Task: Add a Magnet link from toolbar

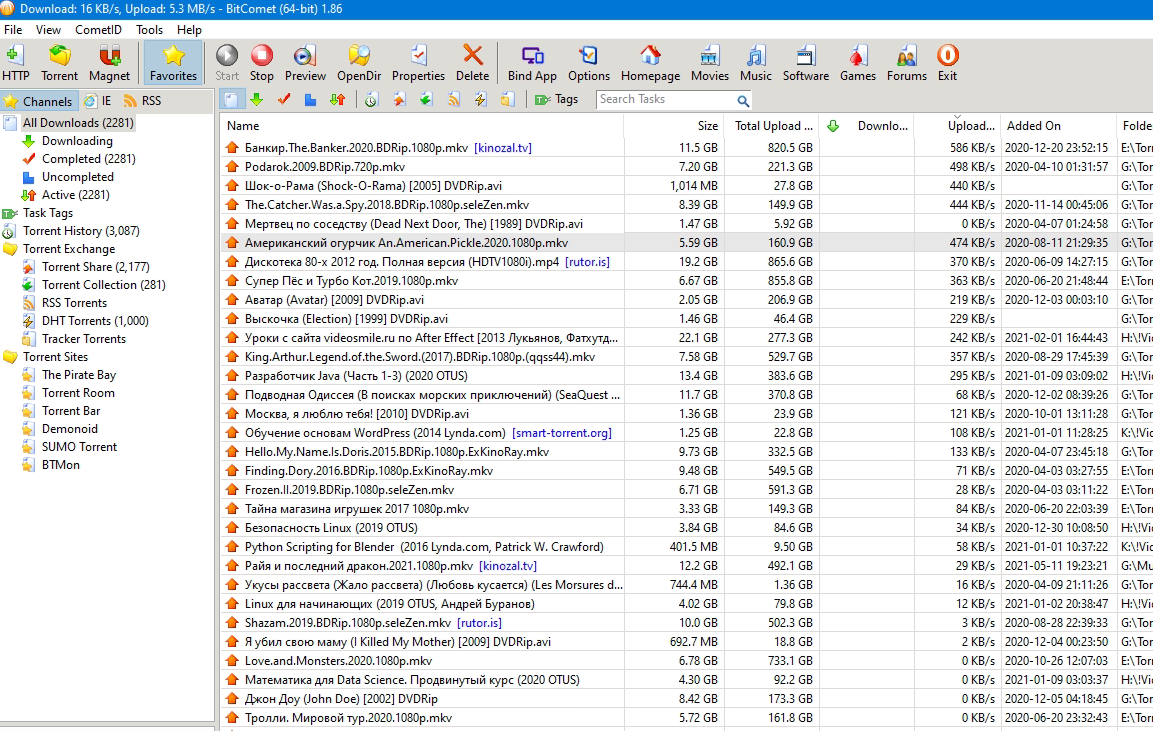Action: pos(110,63)
